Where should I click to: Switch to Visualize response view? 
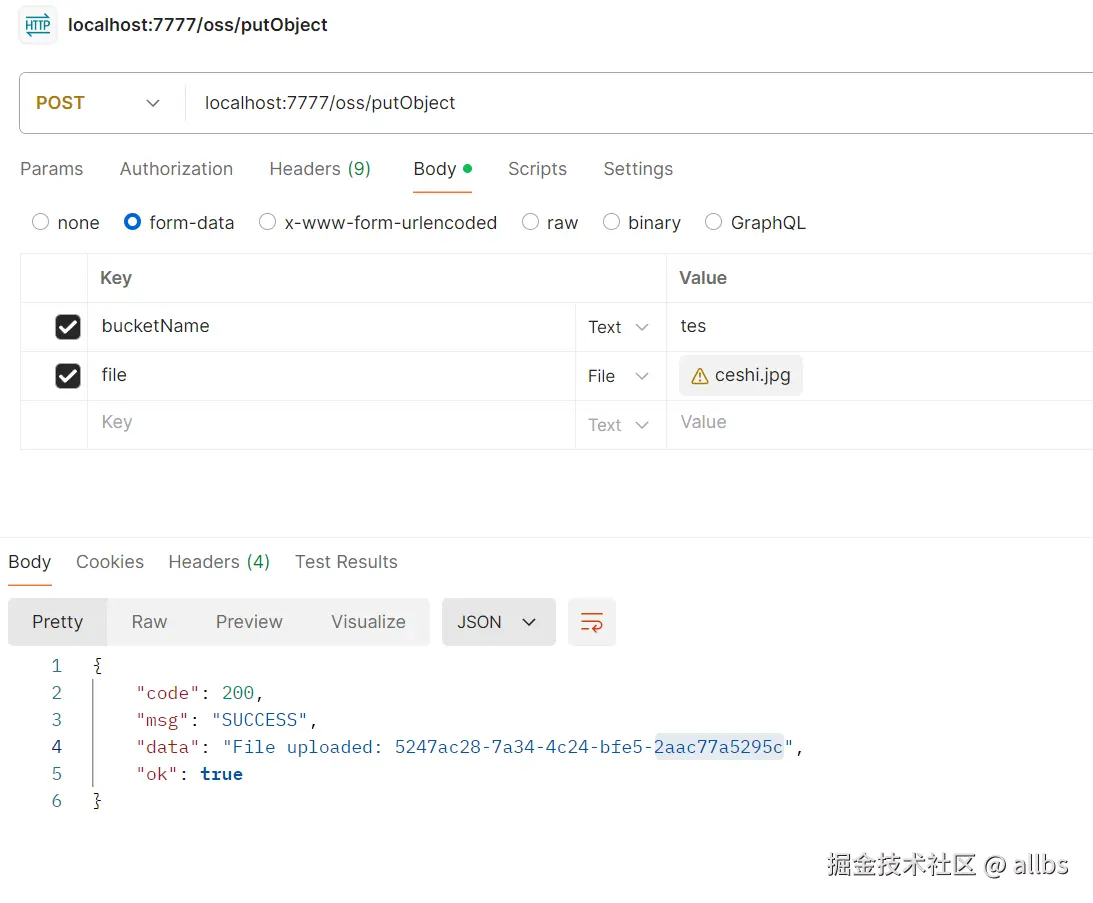[368, 622]
